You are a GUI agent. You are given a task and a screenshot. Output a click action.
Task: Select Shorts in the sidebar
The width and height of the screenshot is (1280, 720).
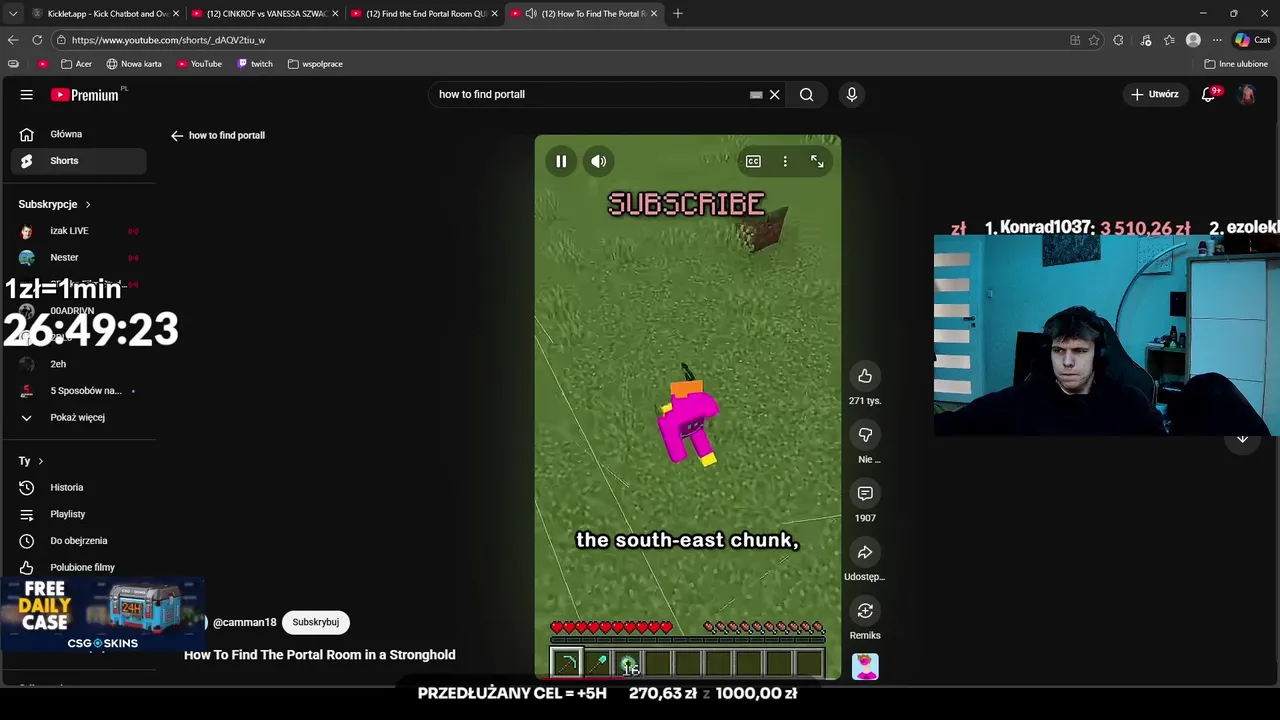[x=78, y=161]
